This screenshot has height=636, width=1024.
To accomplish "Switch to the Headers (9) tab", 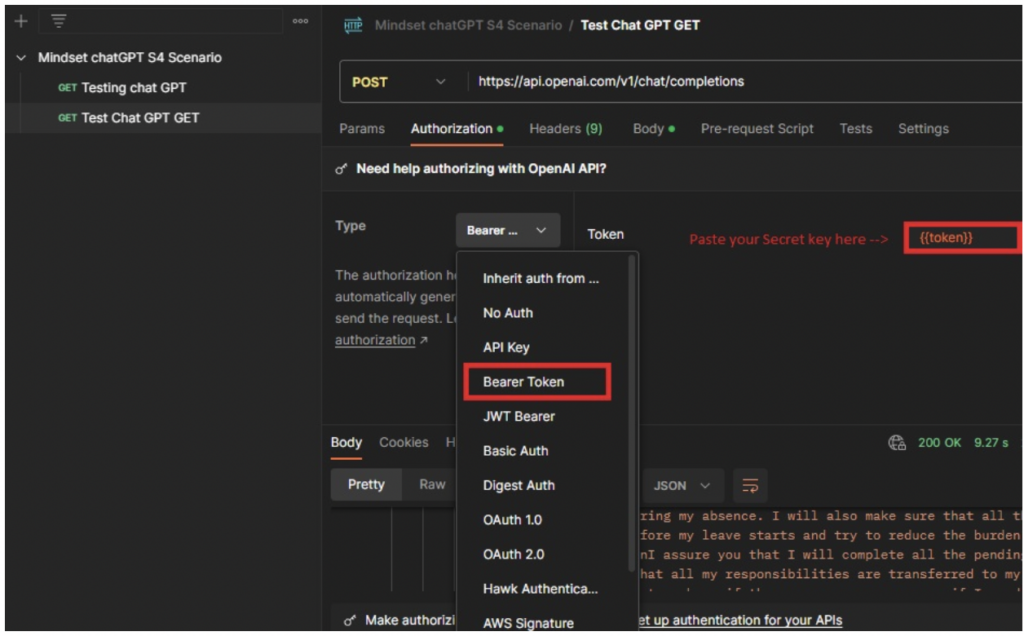I will 565,129.
